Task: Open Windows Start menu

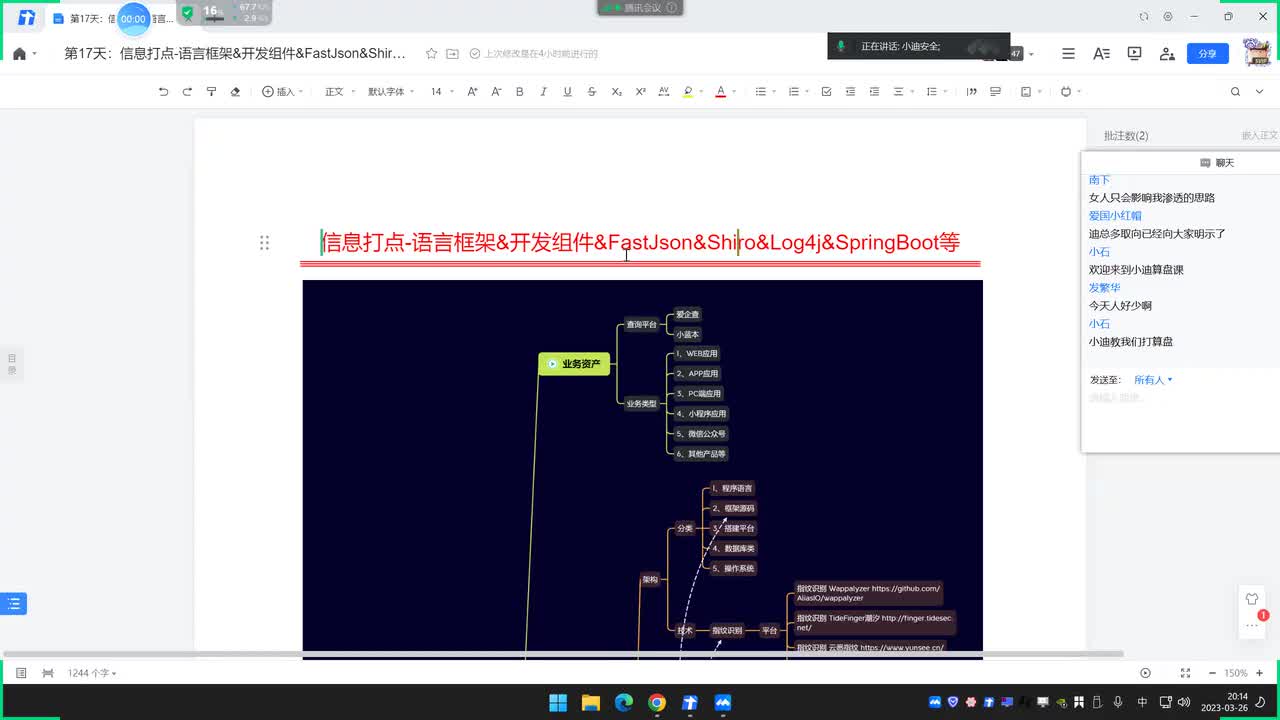Action: (x=558, y=702)
